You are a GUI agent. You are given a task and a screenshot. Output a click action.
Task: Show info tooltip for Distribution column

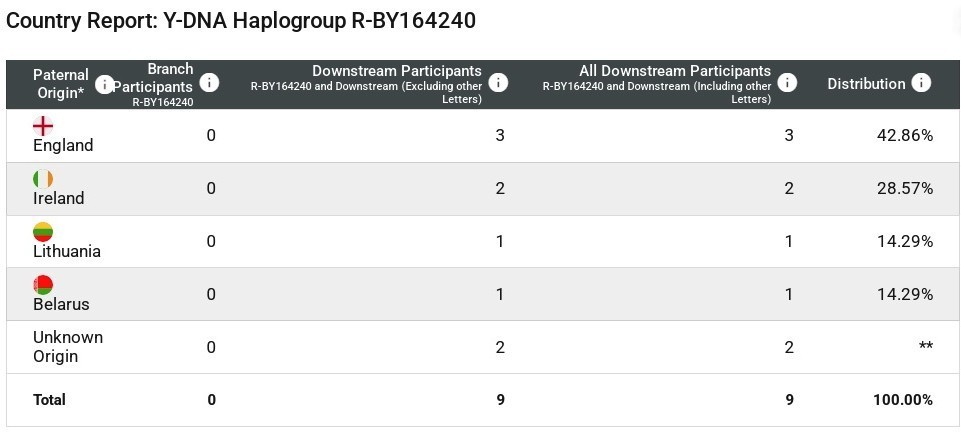pos(921,83)
